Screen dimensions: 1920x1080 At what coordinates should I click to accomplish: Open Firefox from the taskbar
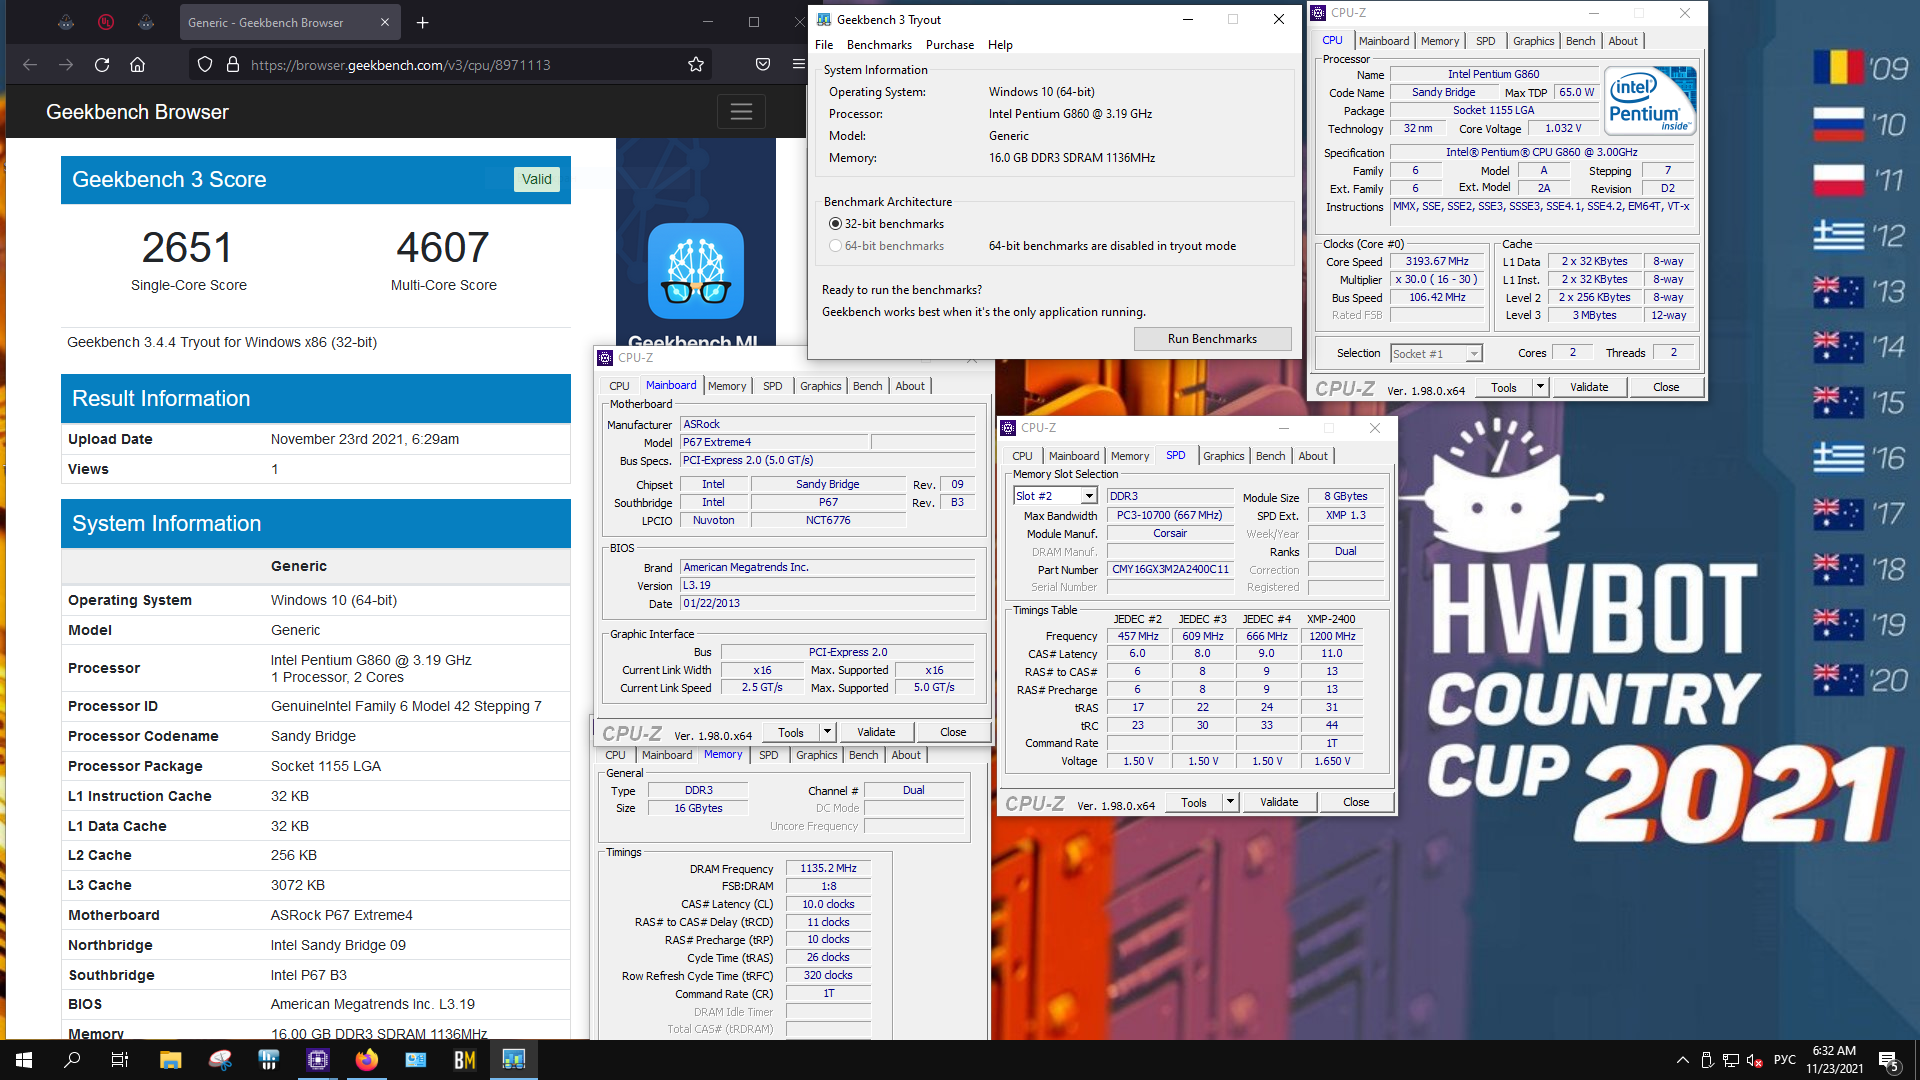tap(367, 1060)
